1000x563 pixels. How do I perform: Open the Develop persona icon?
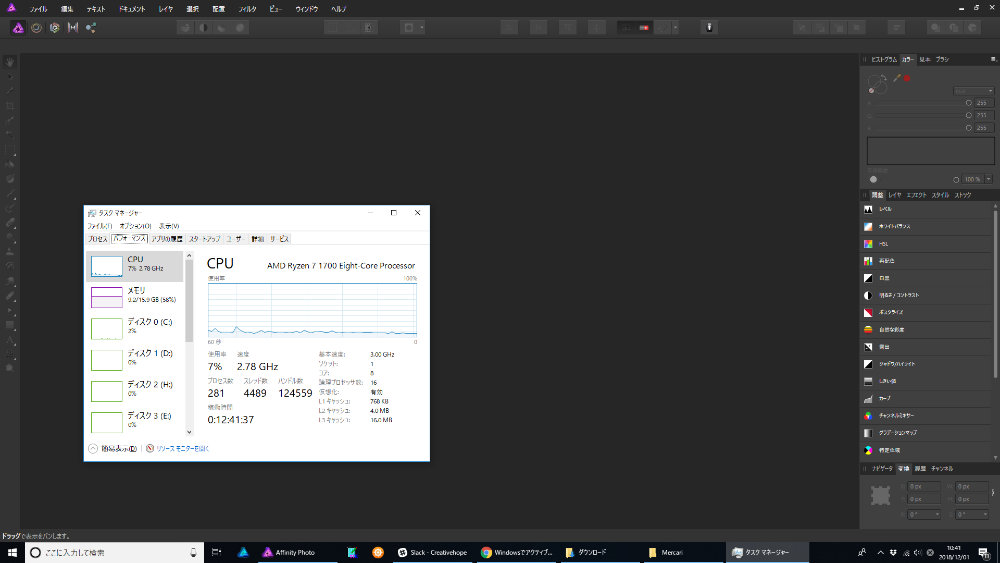click(x=55, y=27)
